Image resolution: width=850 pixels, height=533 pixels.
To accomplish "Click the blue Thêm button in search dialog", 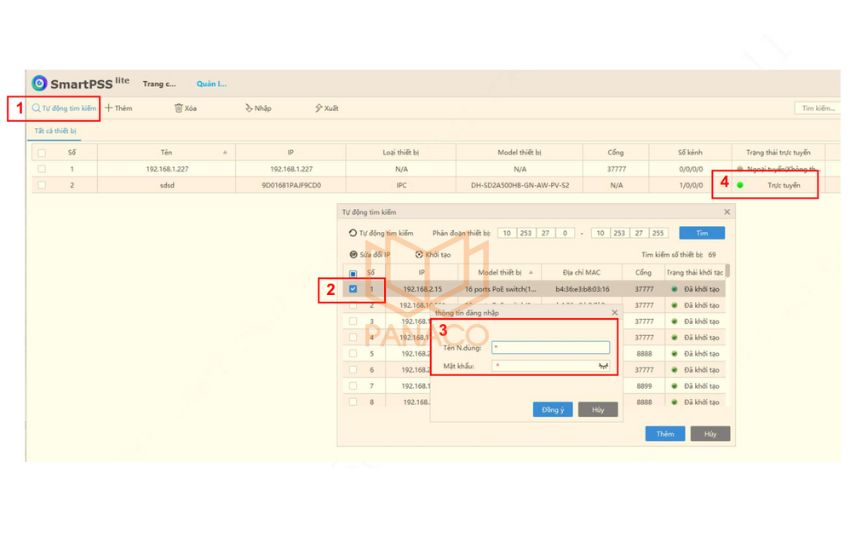I will (x=665, y=434).
